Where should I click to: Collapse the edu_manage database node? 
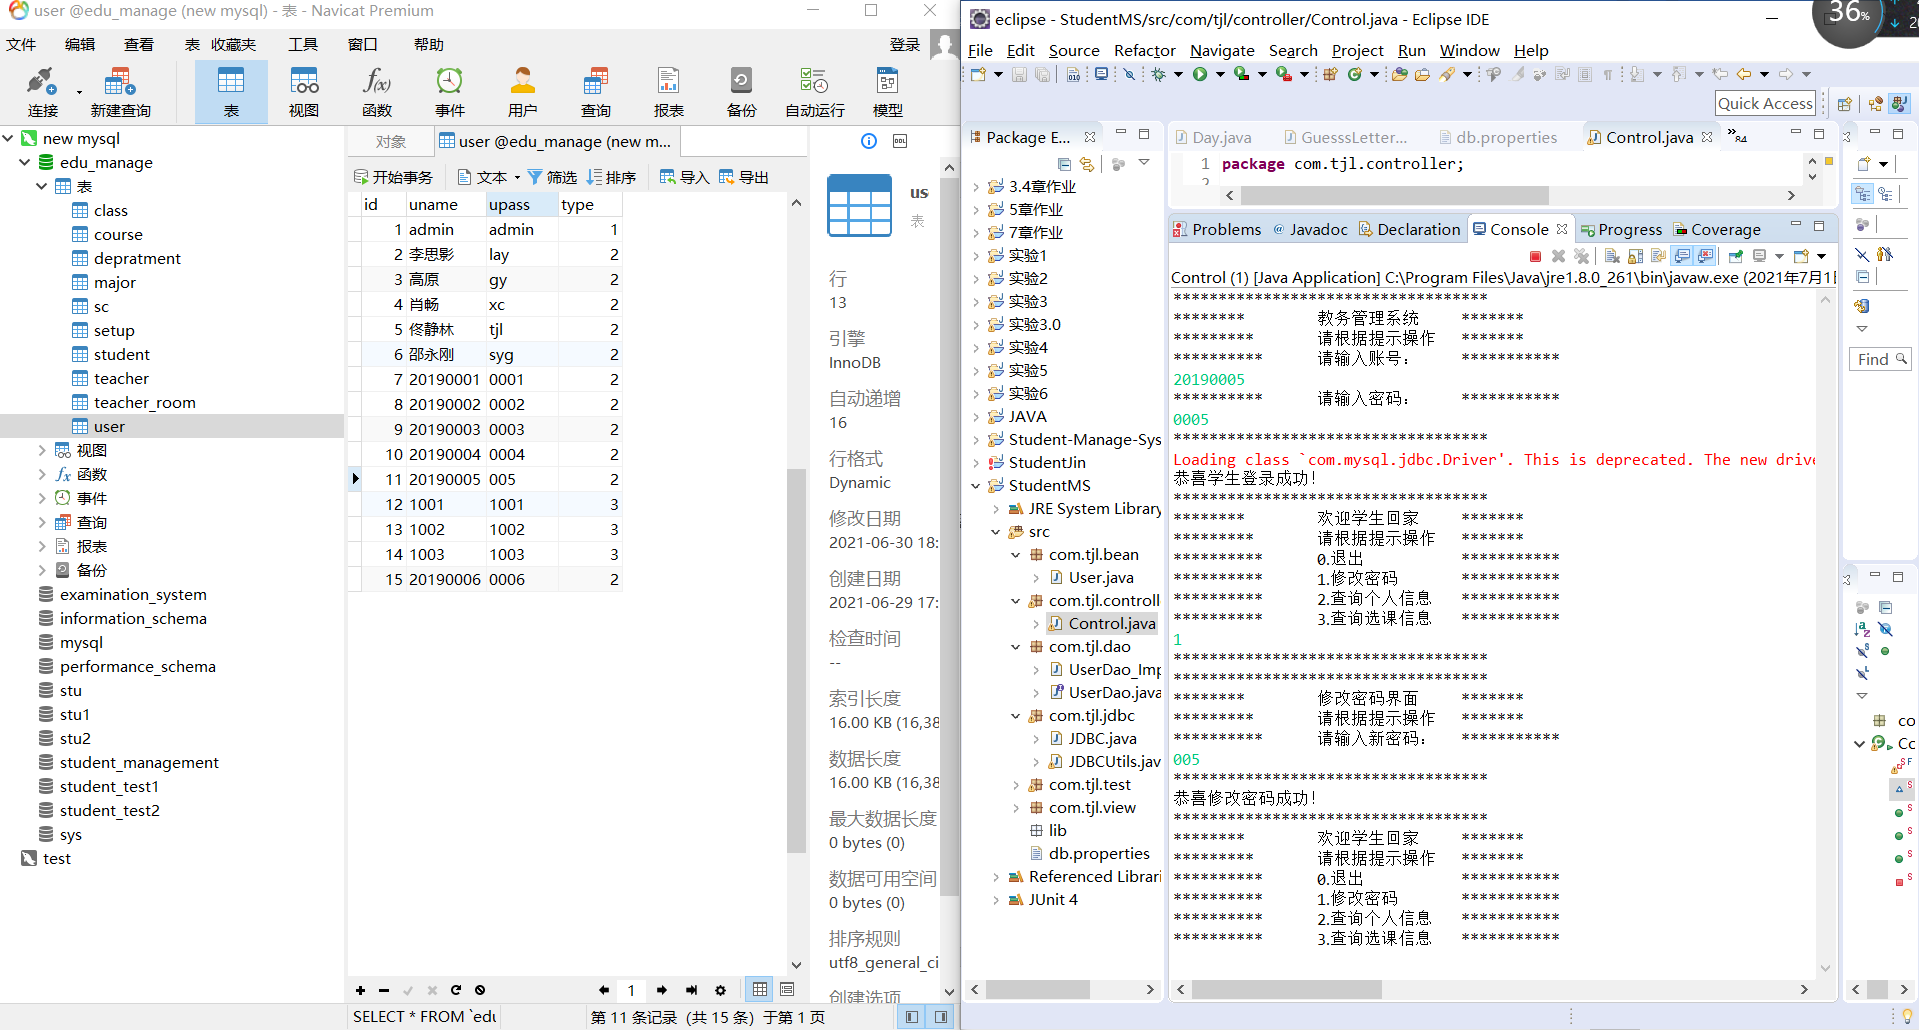tap(25, 162)
